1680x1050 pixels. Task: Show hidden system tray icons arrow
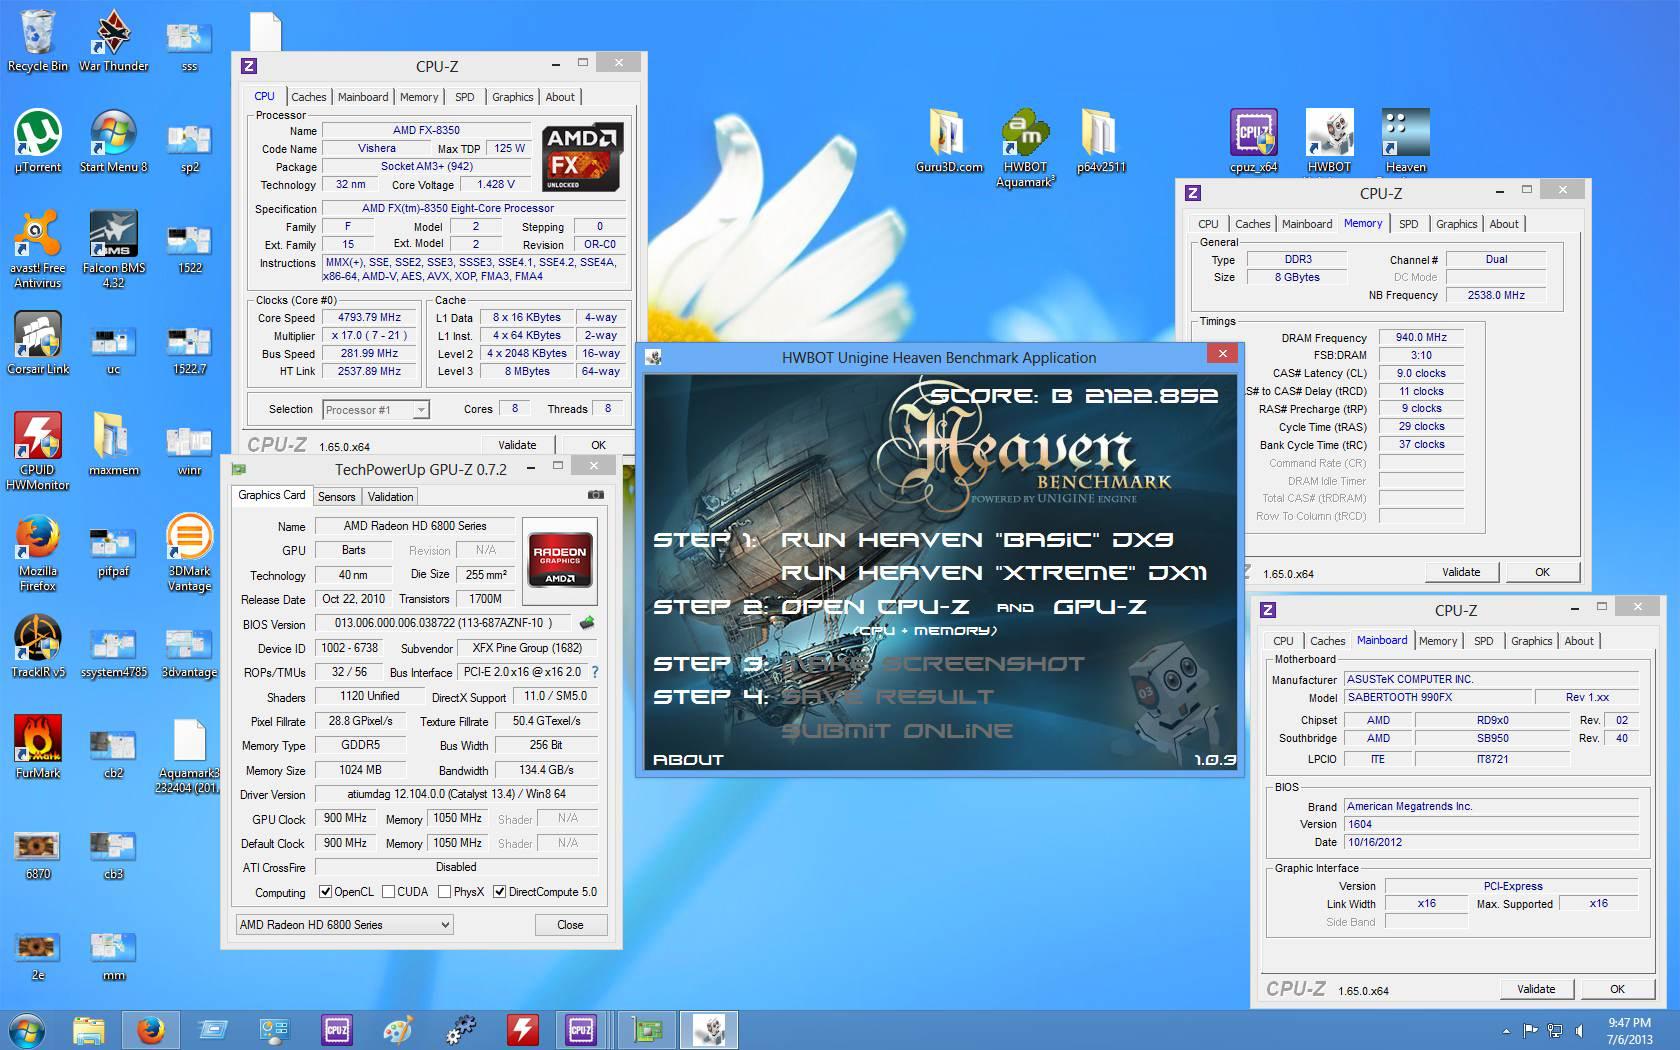[x=1506, y=1030]
